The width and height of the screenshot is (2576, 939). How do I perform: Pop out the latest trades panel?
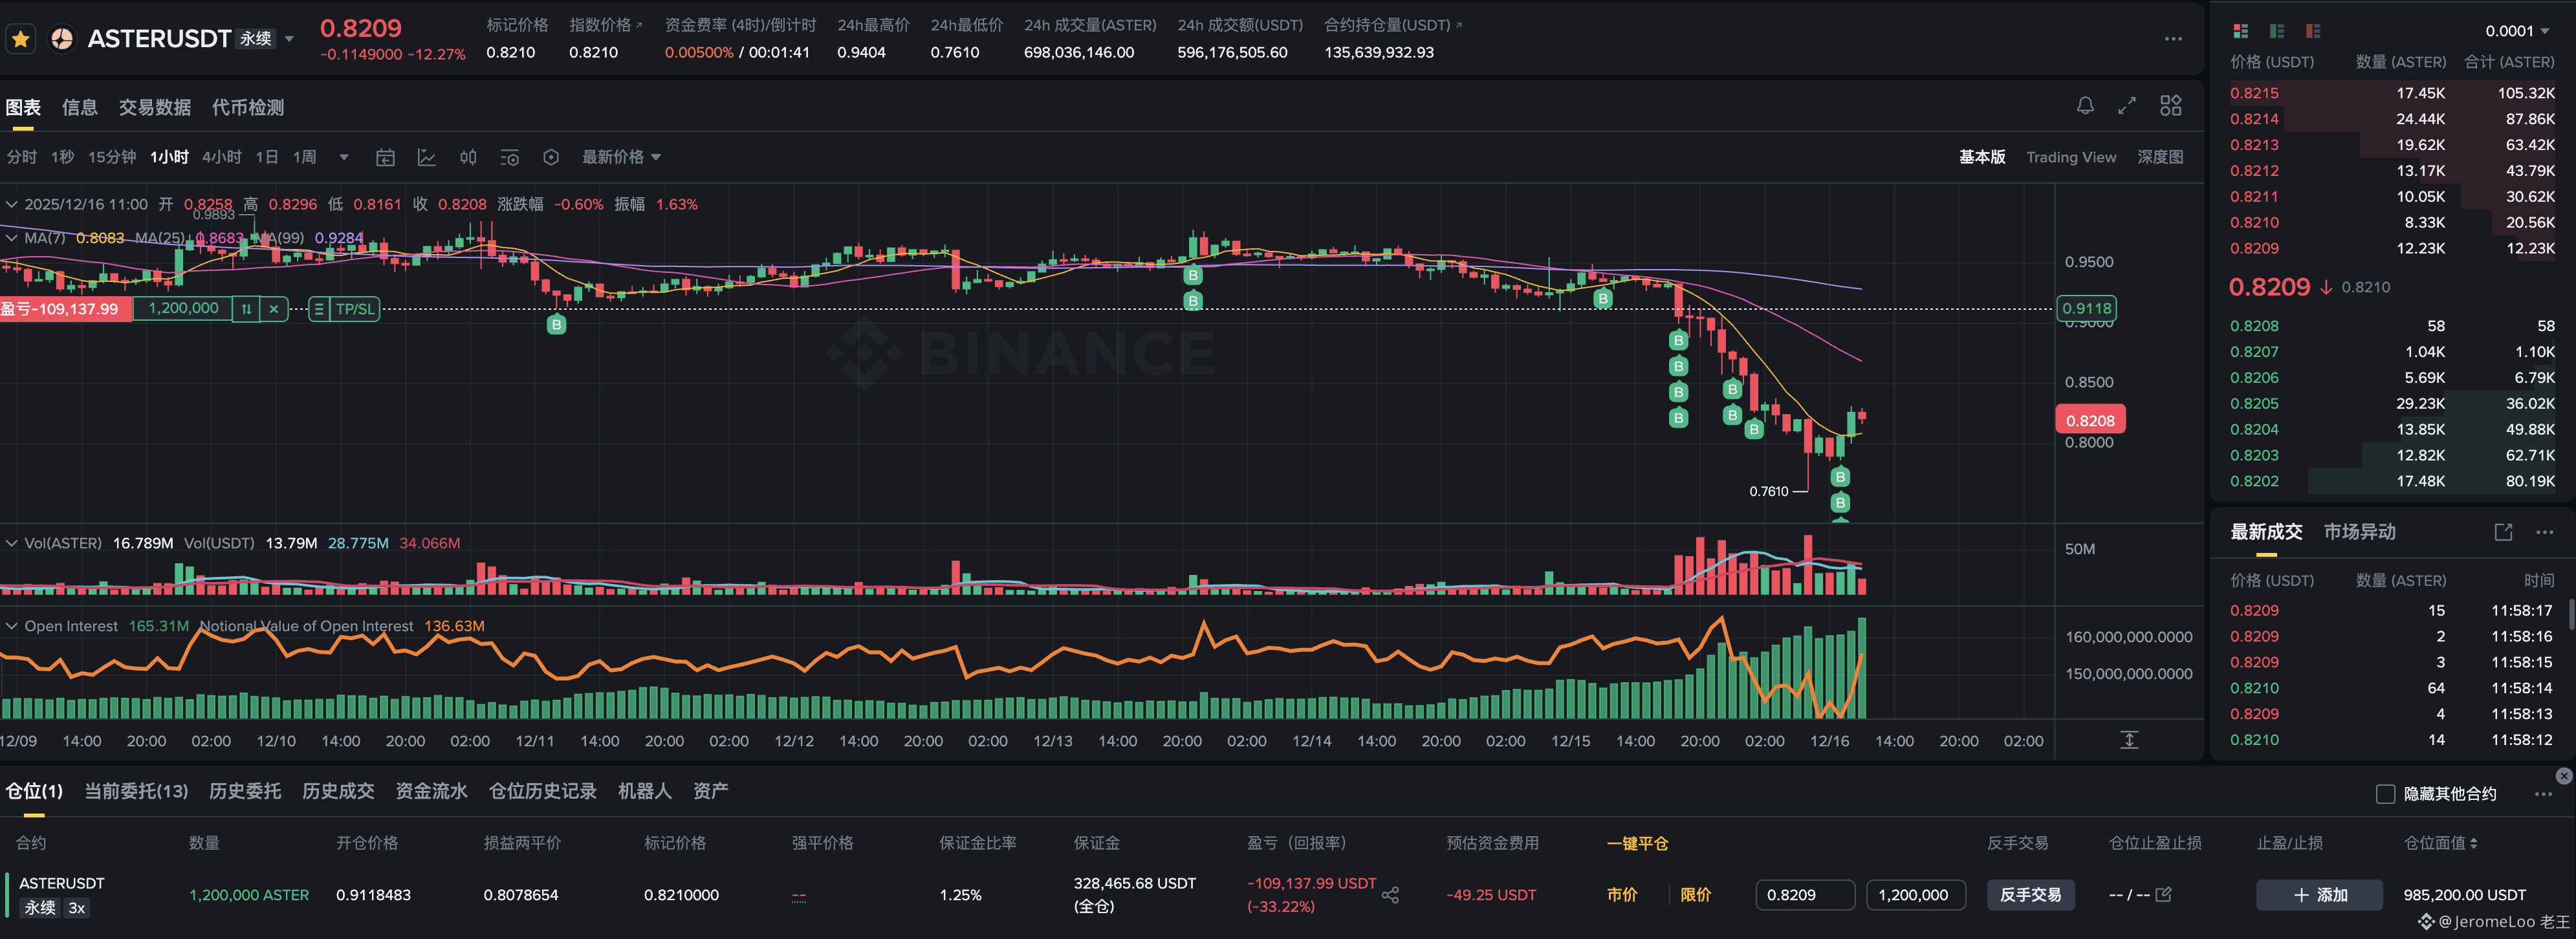coord(2503,532)
